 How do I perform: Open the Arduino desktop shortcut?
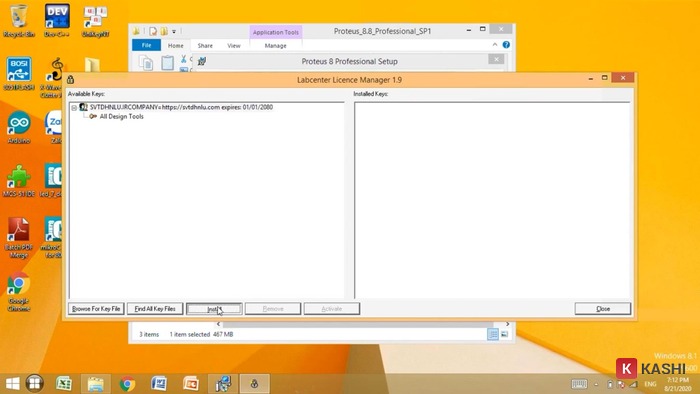[19, 128]
